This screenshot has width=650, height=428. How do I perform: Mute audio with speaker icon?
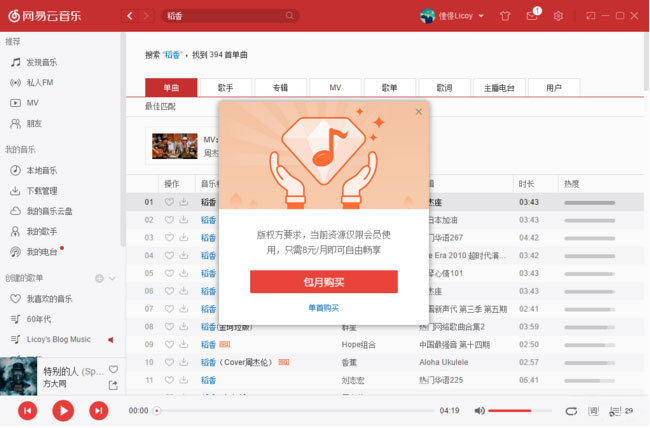(x=479, y=411)
